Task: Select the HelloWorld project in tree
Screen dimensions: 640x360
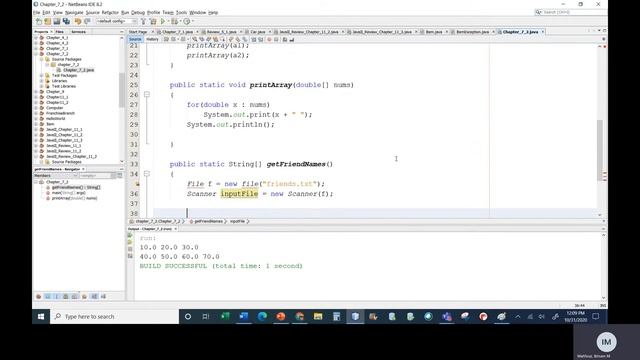Action: pos(56,119)
